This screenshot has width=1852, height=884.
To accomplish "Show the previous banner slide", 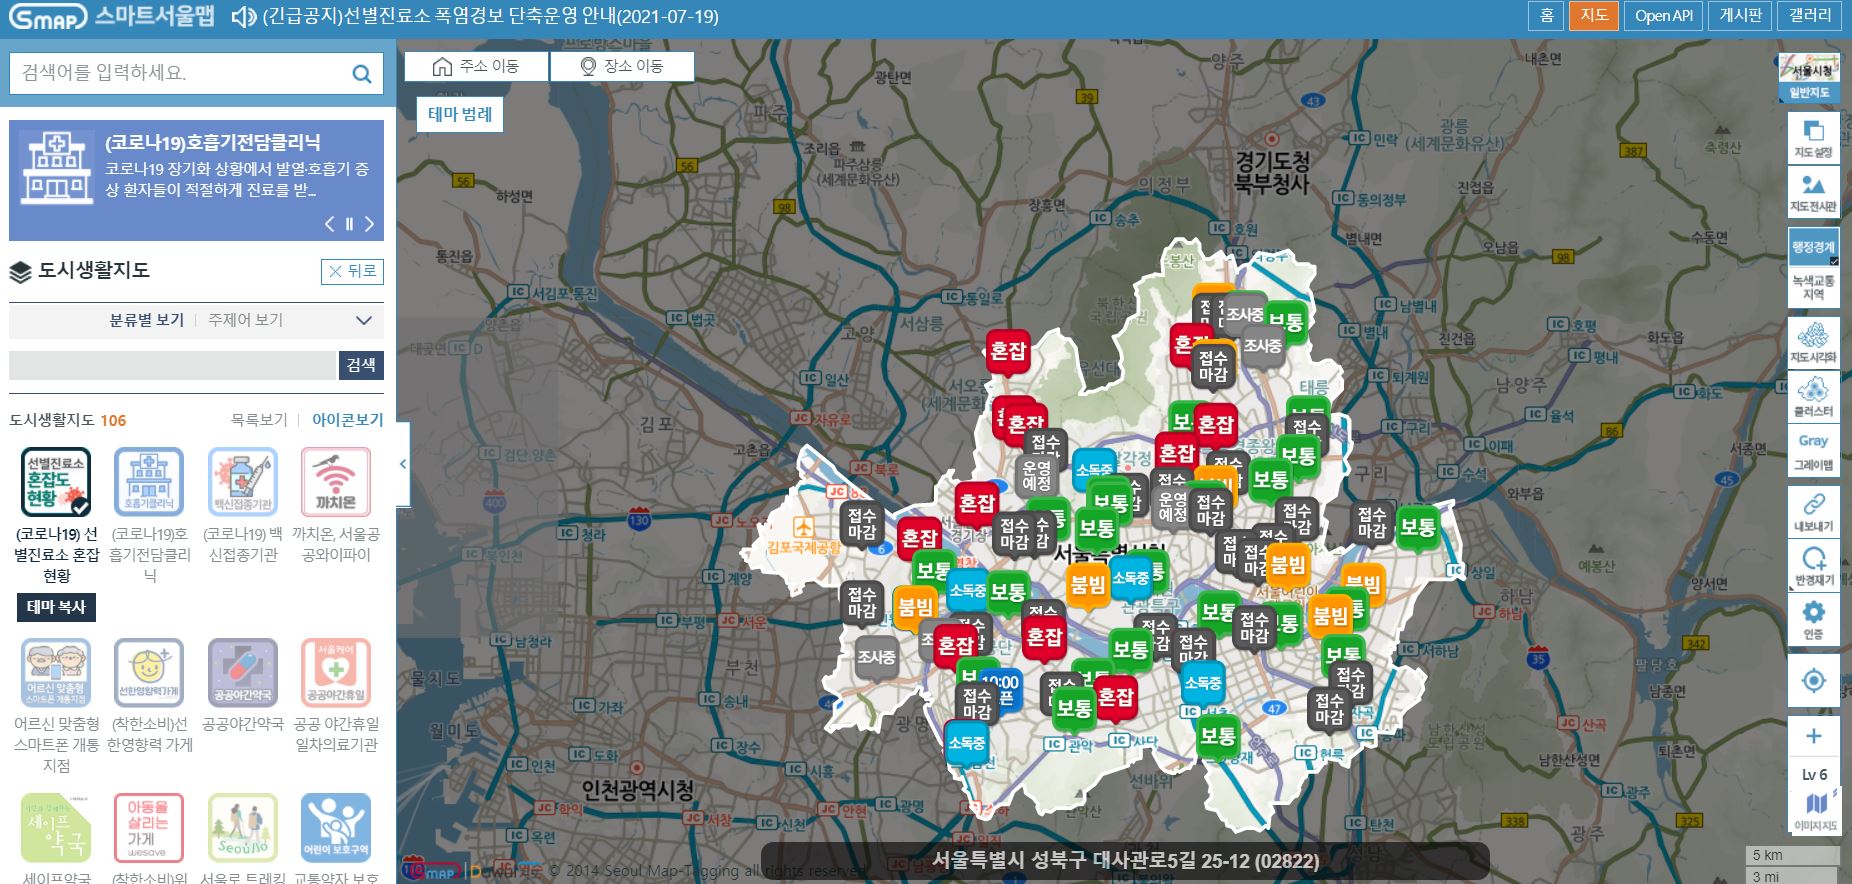I will [x=329, y=224].
